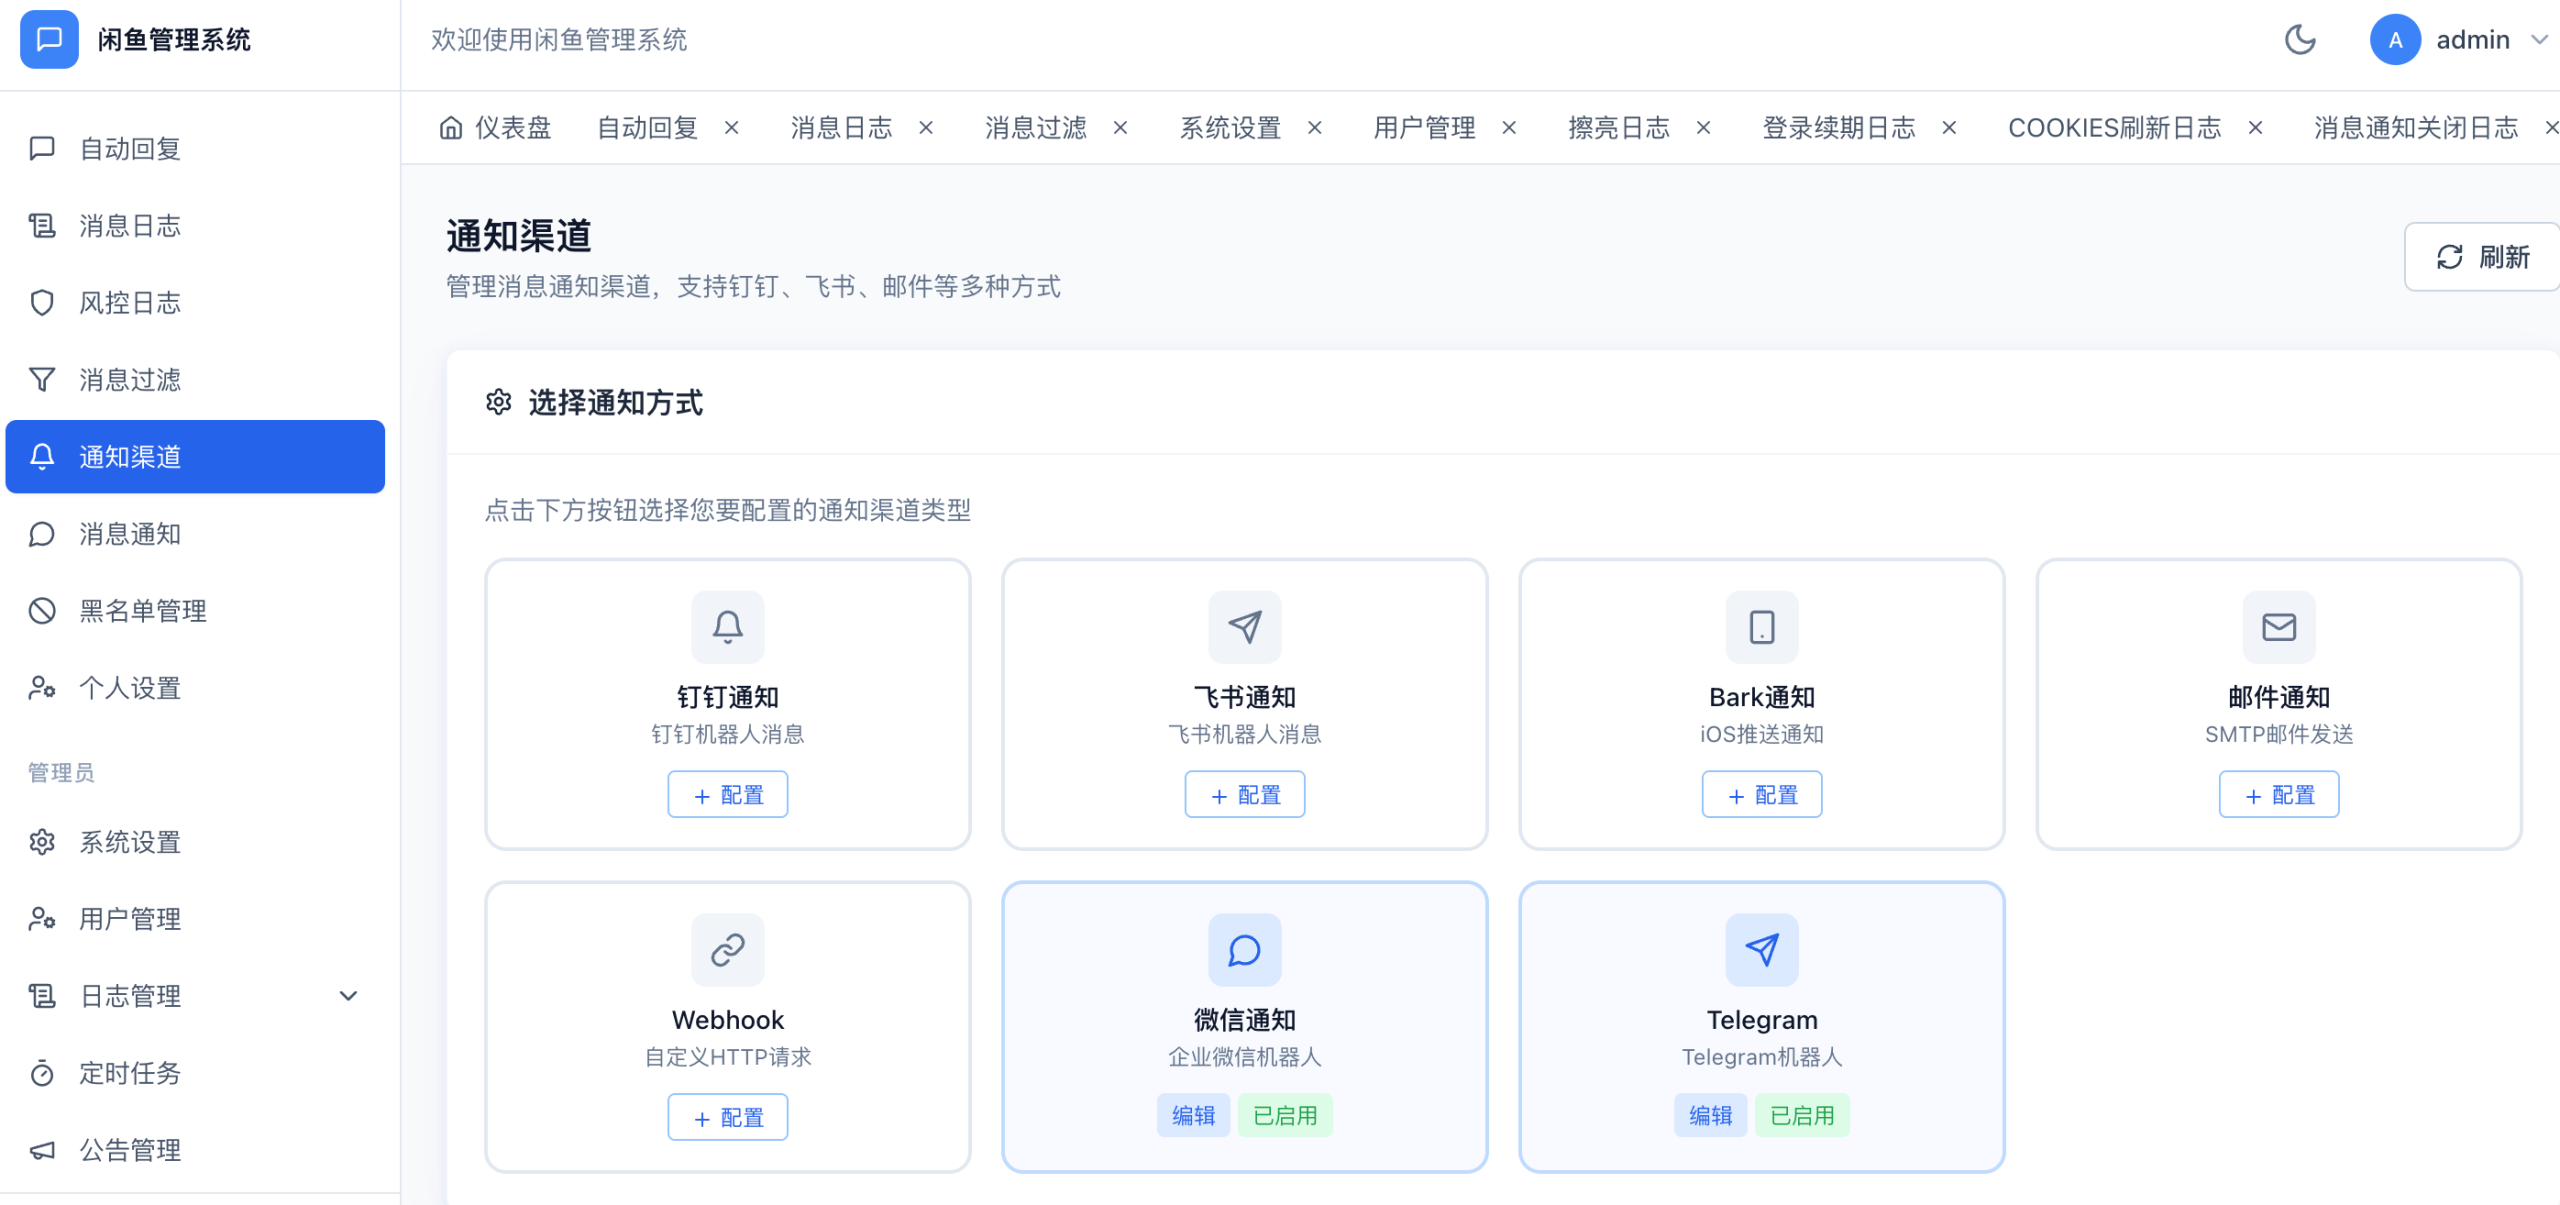2560x1205 pixels.
Task: Switch to the COOKIES刷新日志 tab
Action: pos(2114,127)
